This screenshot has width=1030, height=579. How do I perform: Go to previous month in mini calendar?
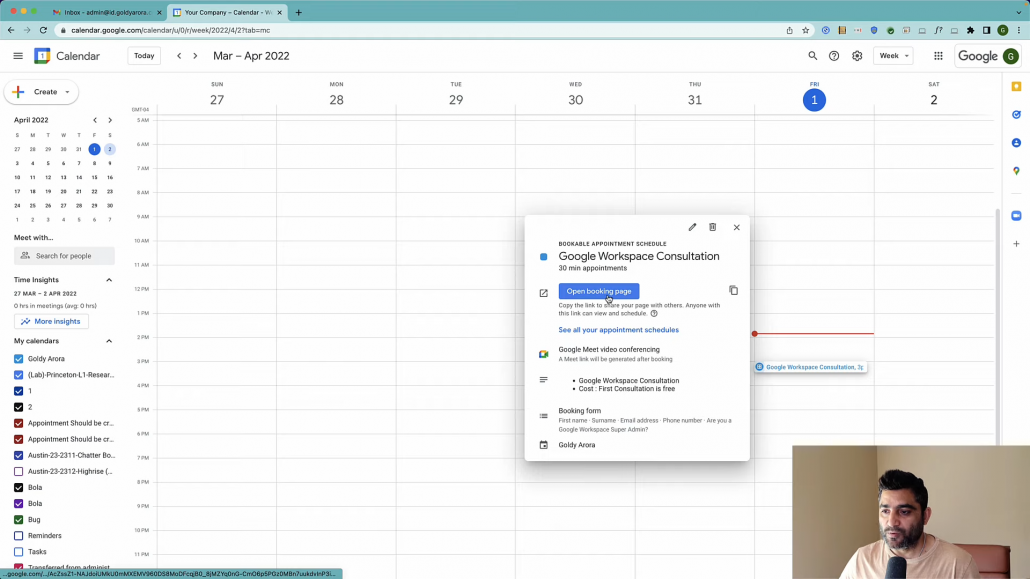coord(95,120)
